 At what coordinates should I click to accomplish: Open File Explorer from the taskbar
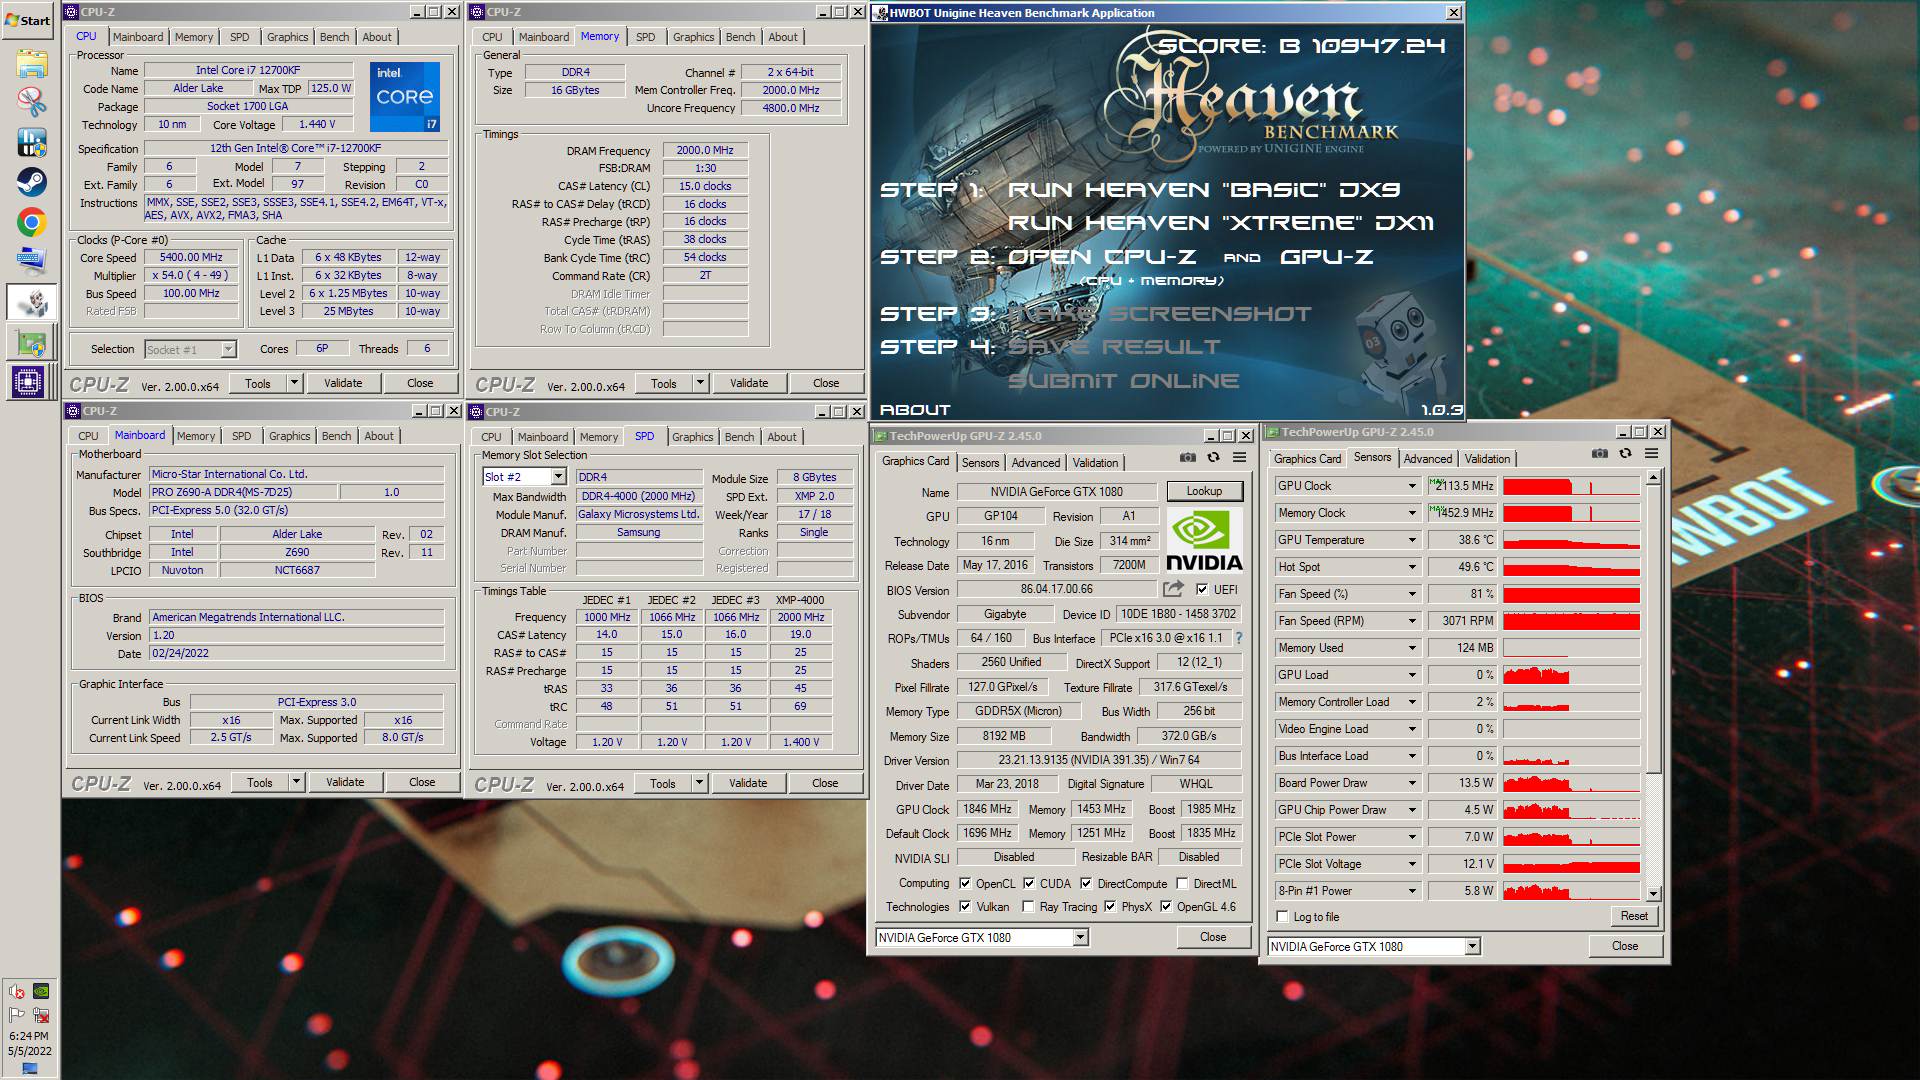tap(31, 63)
